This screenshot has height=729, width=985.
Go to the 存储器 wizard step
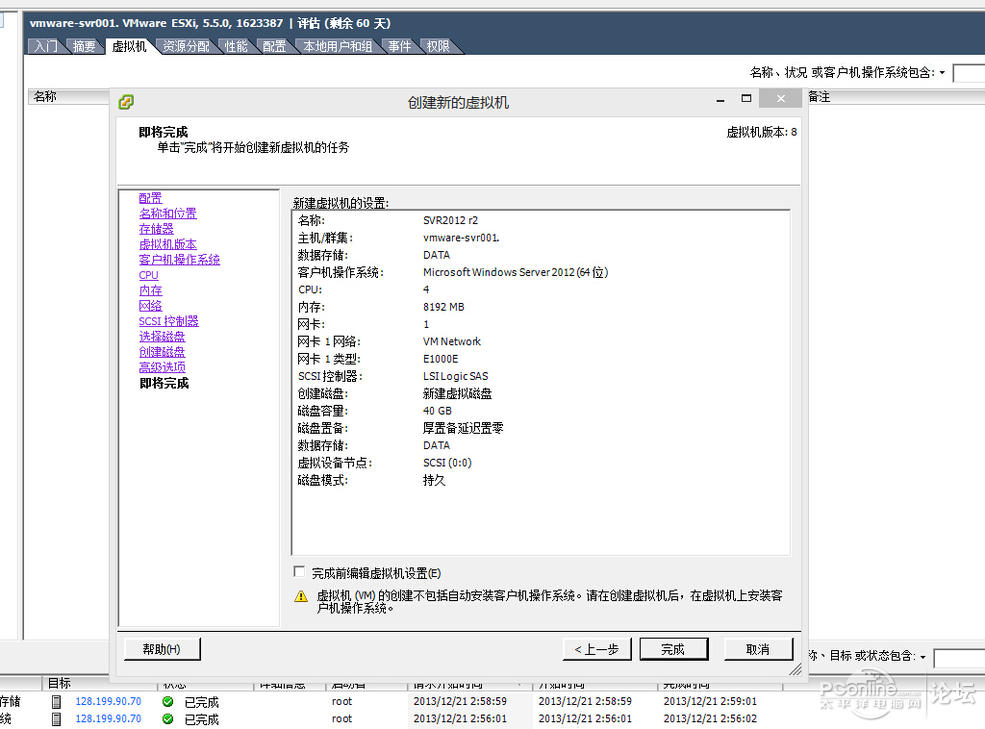[156, 229]
